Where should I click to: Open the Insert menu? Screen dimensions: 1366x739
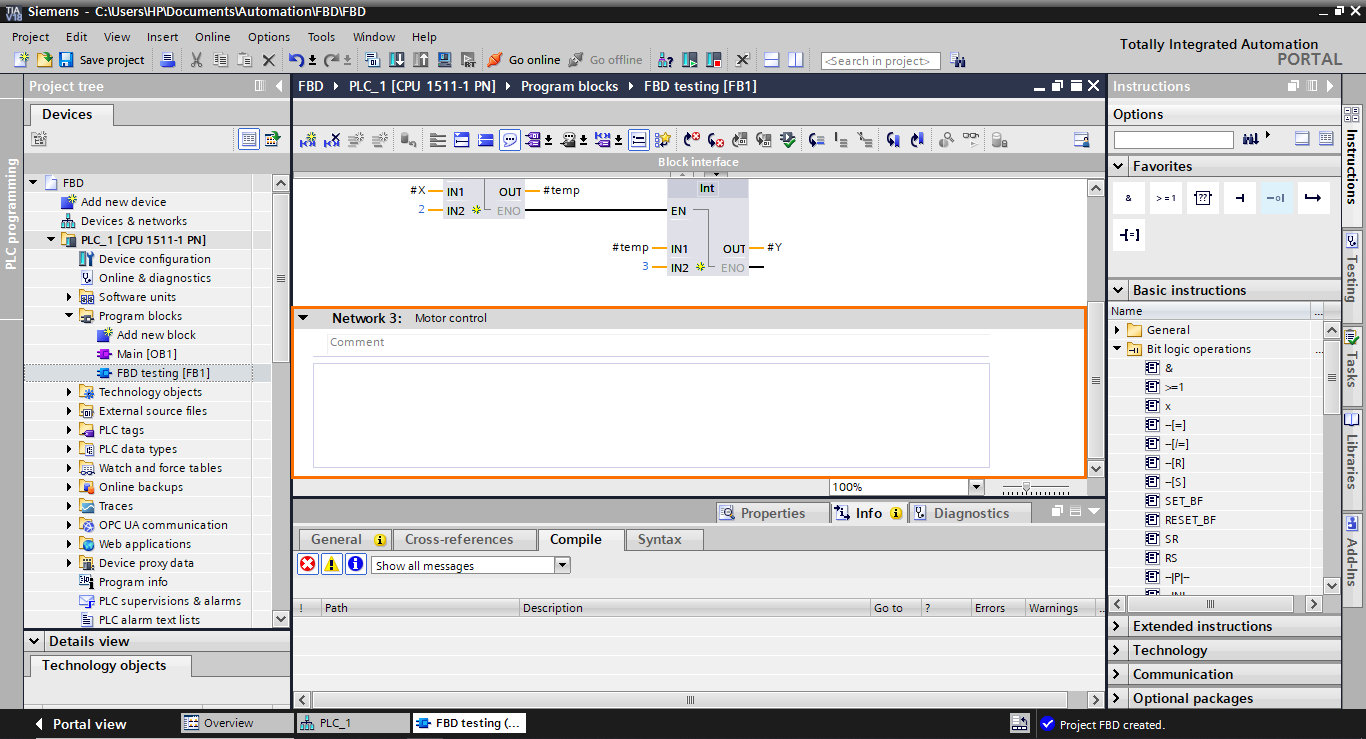(163, 37)
